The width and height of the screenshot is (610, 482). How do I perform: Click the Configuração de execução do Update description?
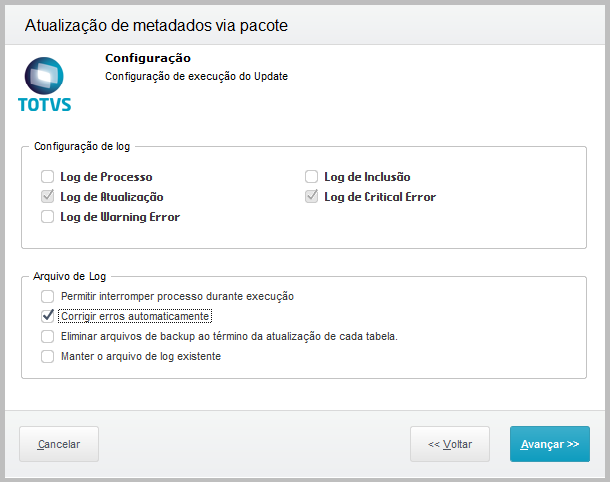pyautogui.click(x=196, y=76)
